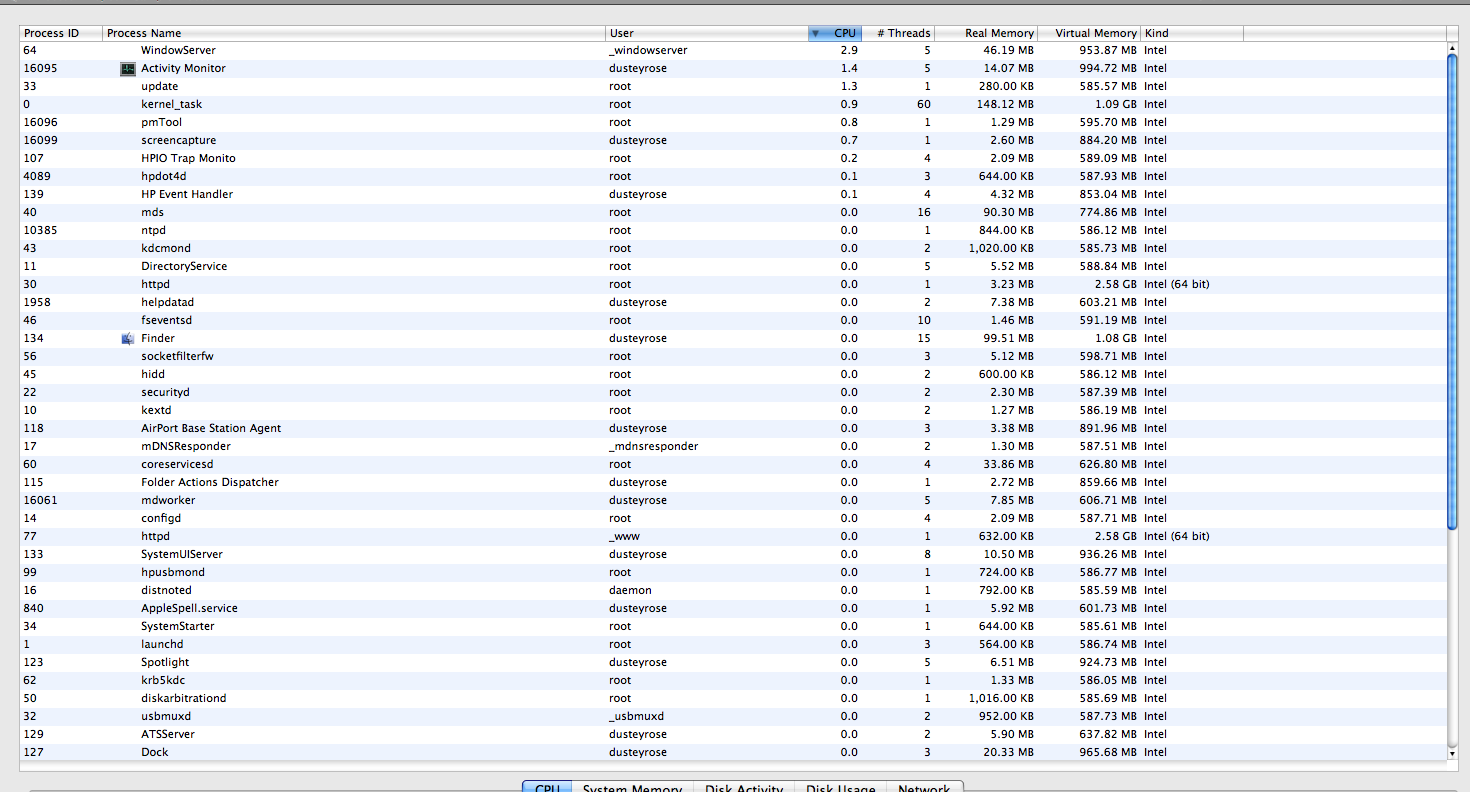Image resolution: width=1470 pixels, height=792 pixels.
Task: Select the WindowServer process row
Action: tap(733, 50)
